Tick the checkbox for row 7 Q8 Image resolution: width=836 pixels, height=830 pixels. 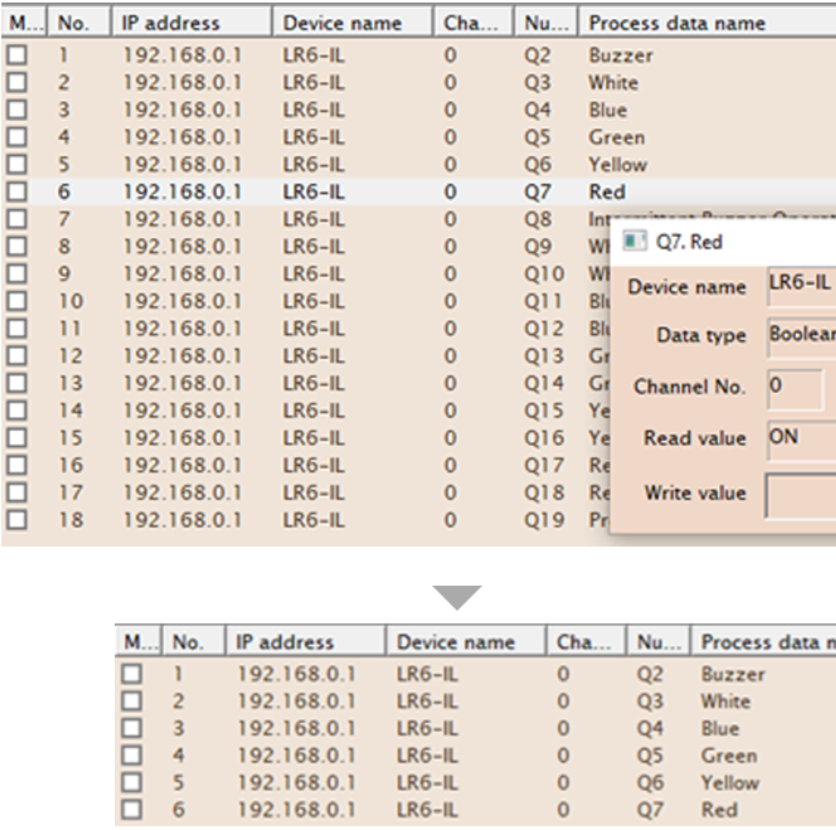click(x=17, y=219)
